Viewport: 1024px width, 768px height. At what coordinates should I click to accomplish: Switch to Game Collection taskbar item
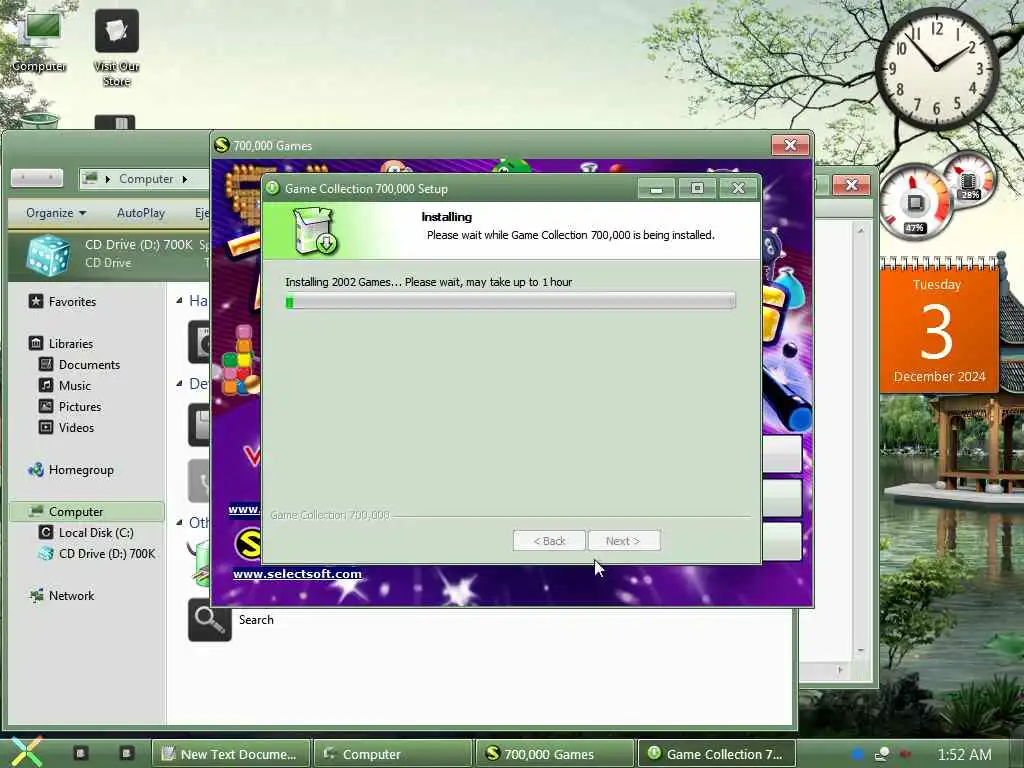tap(716, 754)
